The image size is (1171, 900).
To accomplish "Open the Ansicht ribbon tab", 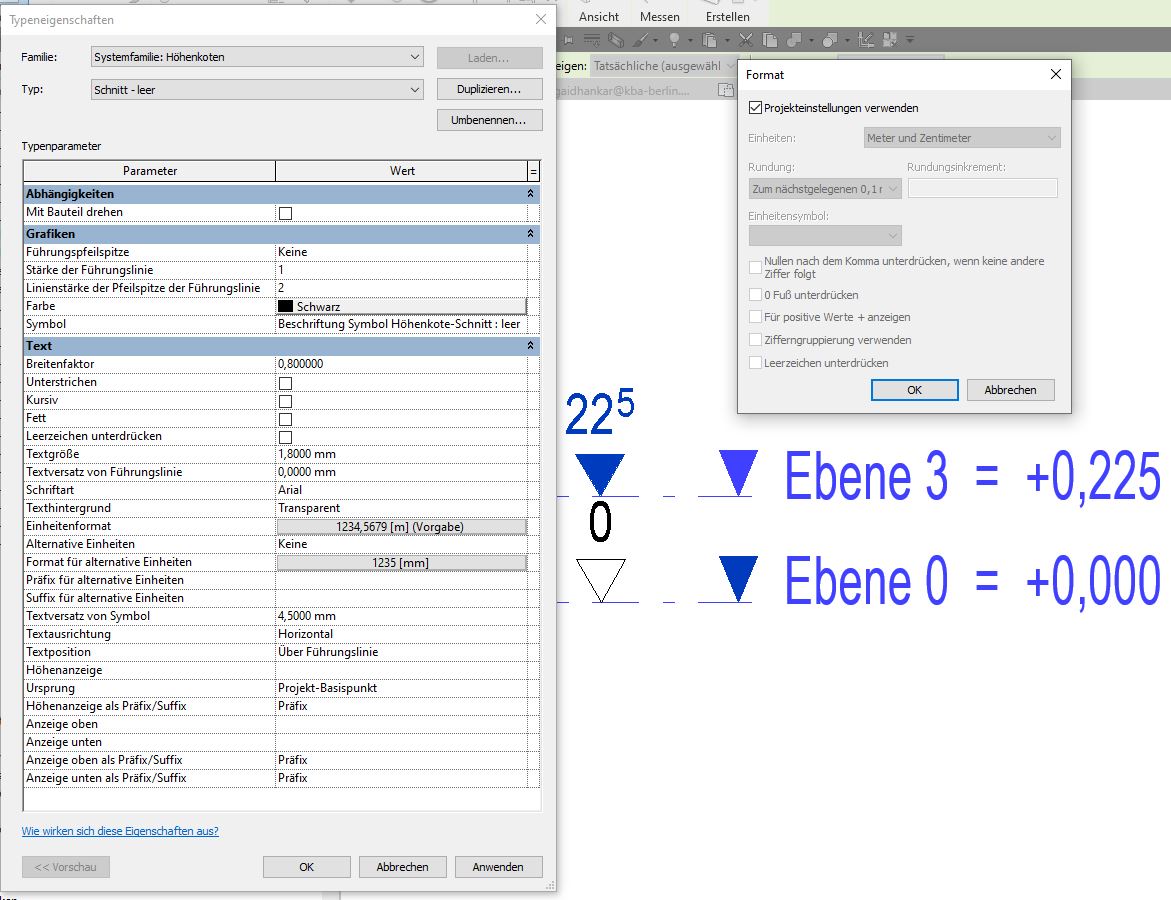I will click(599, 16).
